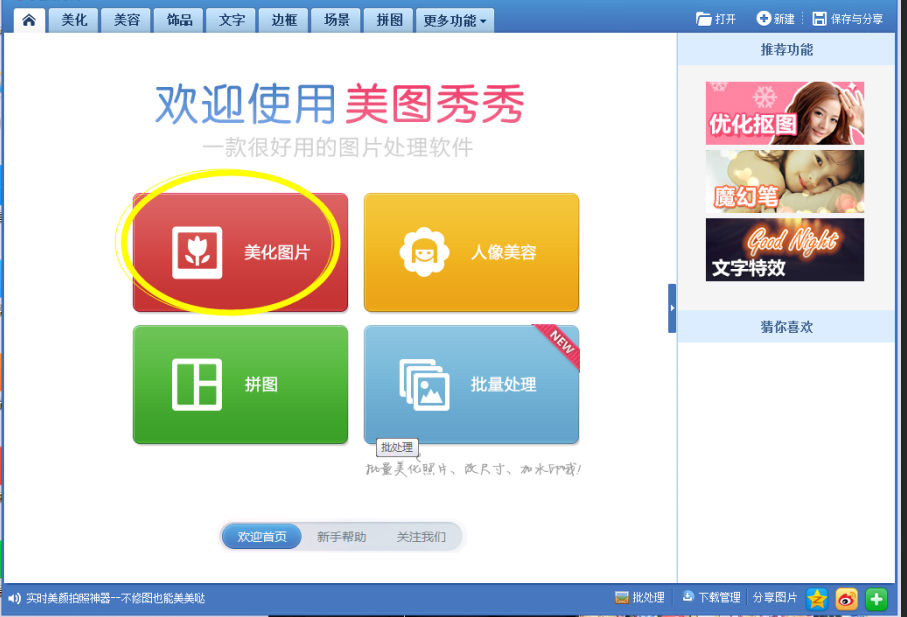Screen dimensions: 907x617
Task: Click the 推荐功能 panel header
Action: pyautogui.click(x=786, y=50)
